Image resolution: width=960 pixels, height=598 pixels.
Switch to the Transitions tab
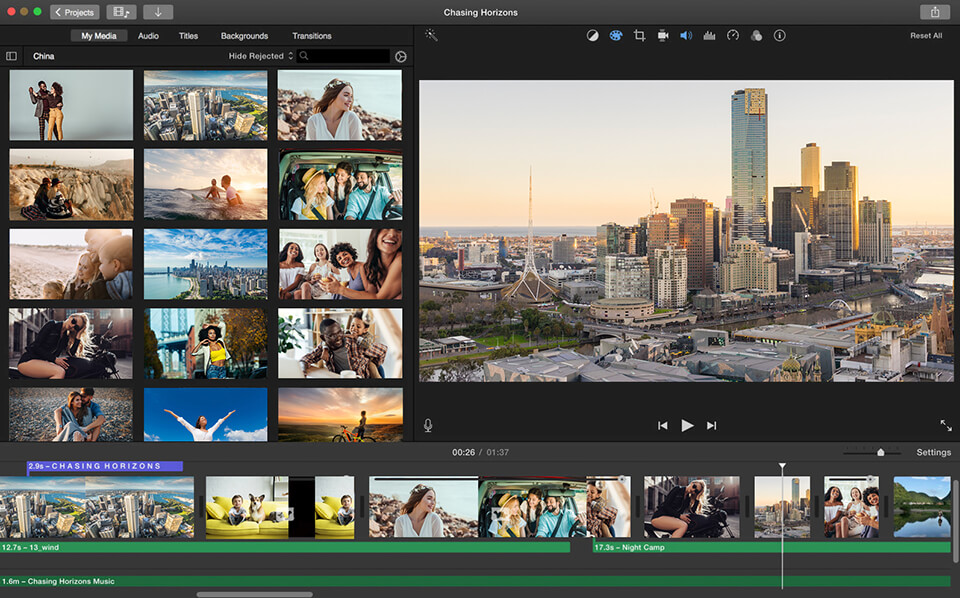311,35
